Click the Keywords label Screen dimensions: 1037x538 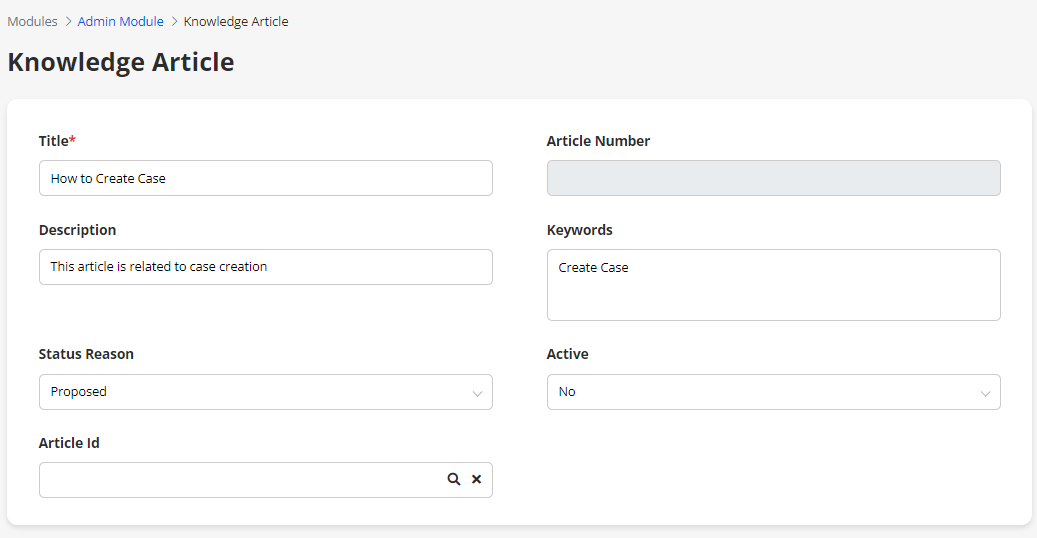[x=579, y=230]
